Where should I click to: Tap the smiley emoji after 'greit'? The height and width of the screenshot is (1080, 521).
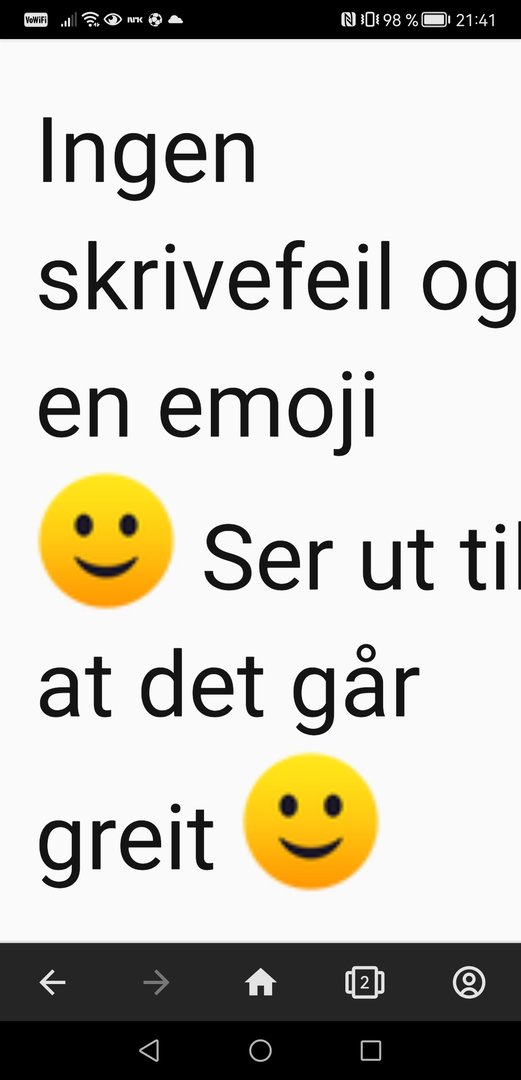[x=311, y=821]
